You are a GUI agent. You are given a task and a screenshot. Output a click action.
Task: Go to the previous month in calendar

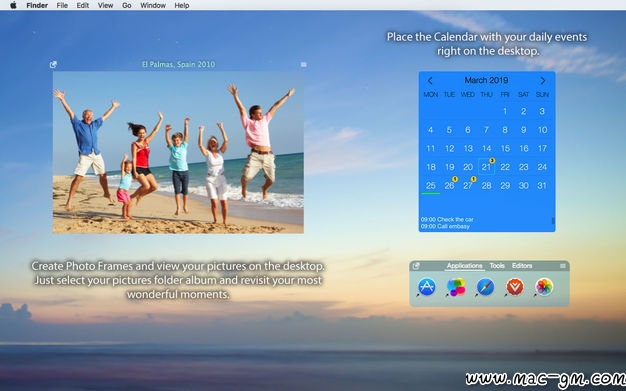[x=430, y=81]
